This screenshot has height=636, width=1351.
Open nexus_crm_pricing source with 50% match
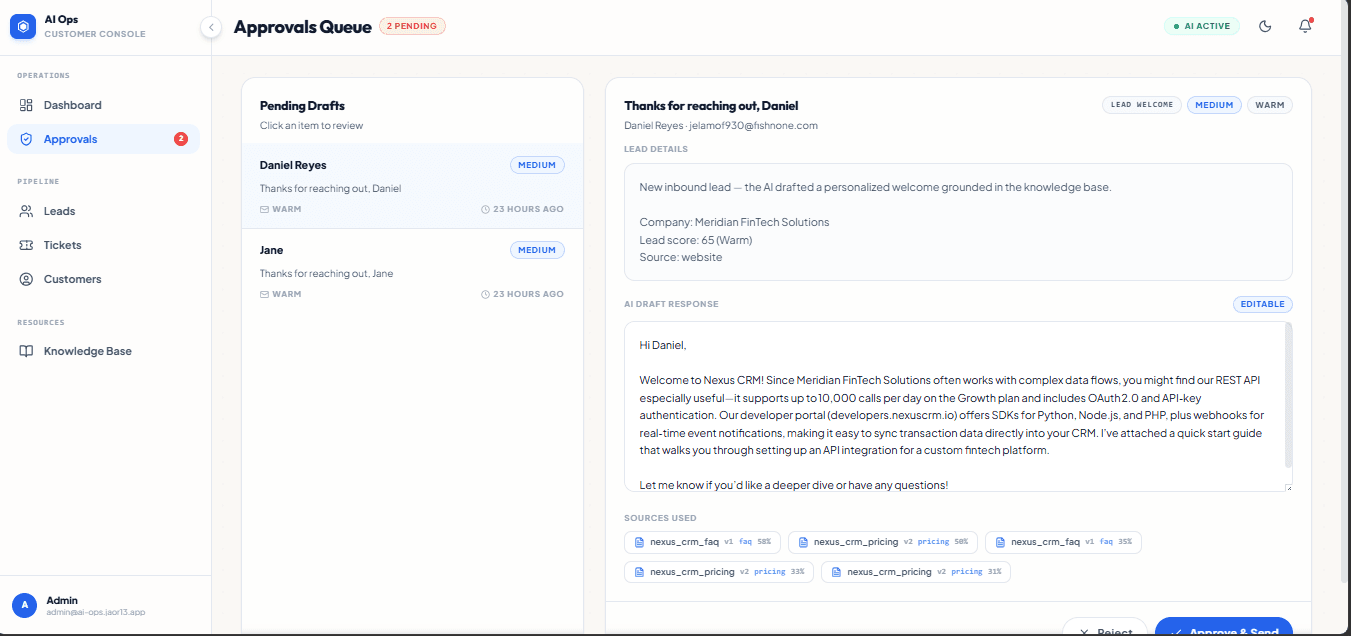[x=883, y=542]
